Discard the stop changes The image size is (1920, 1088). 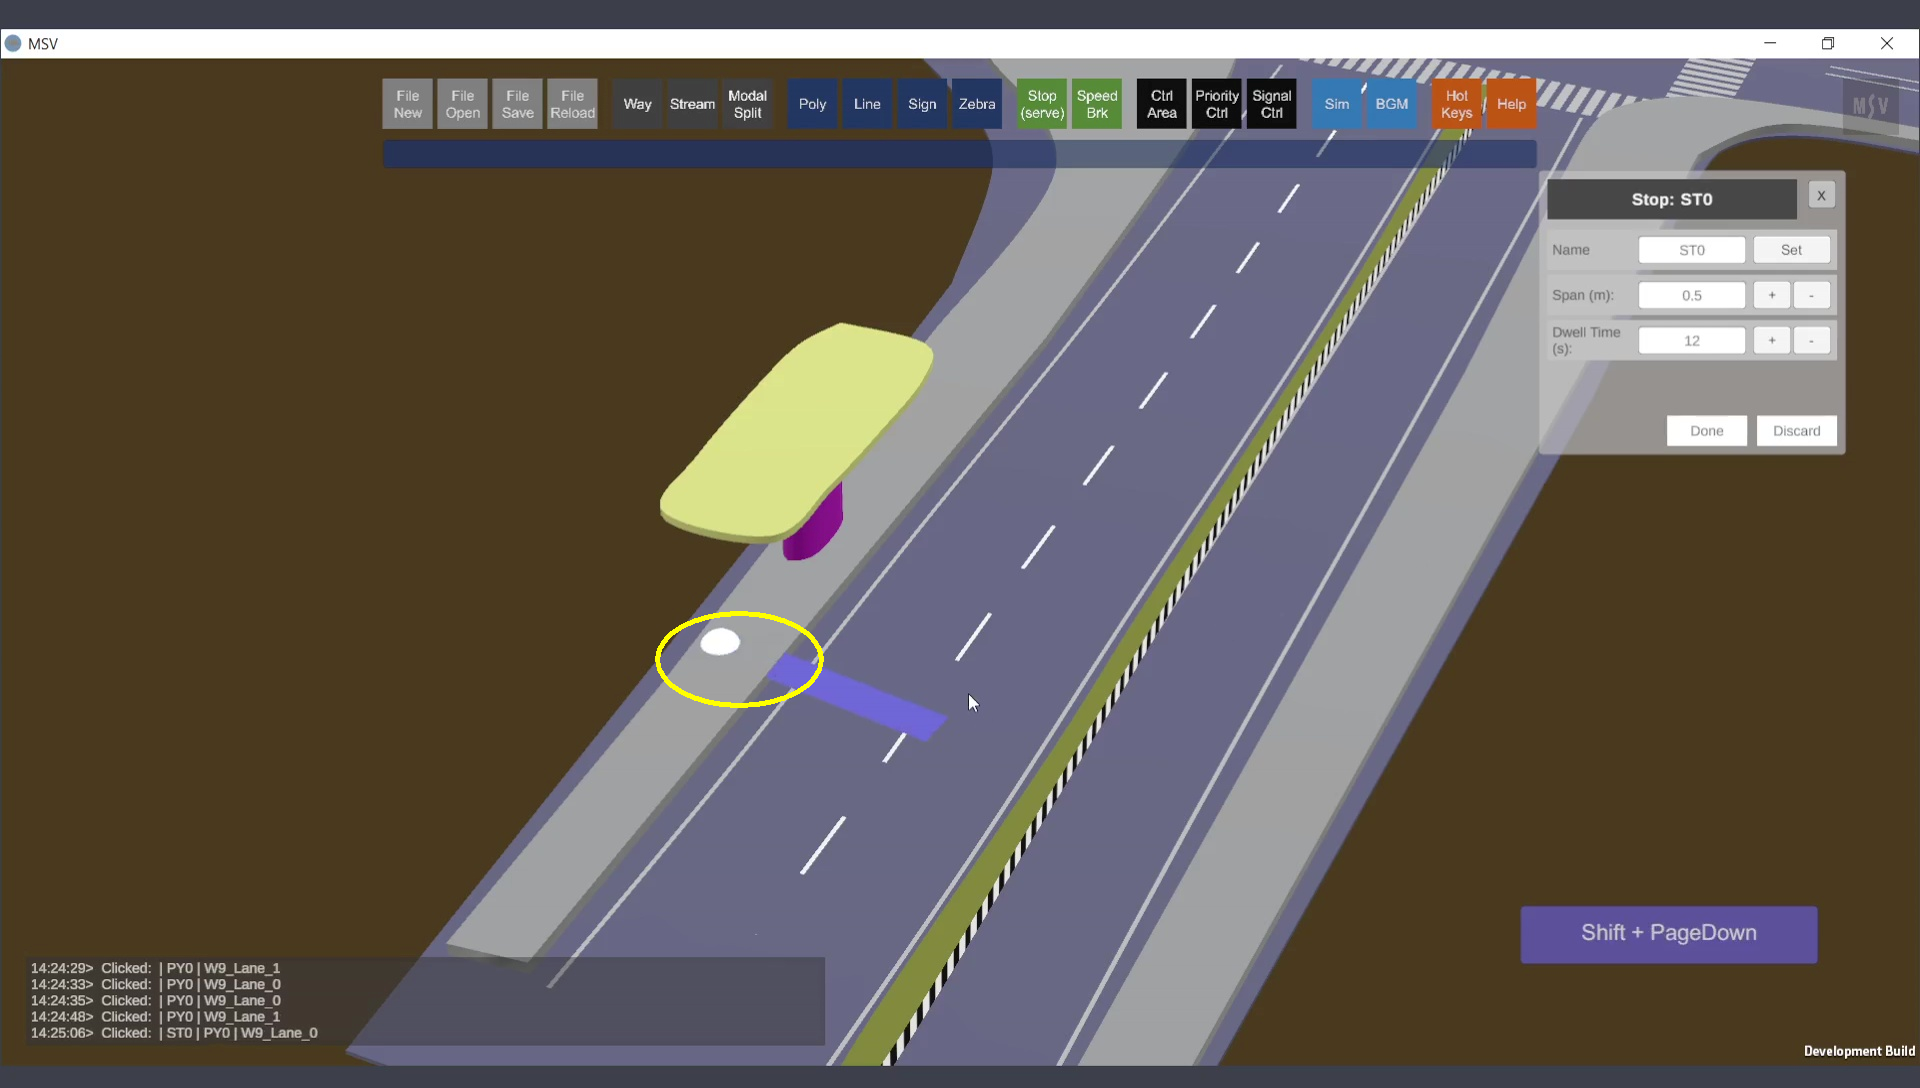[x=1796, y=431]
